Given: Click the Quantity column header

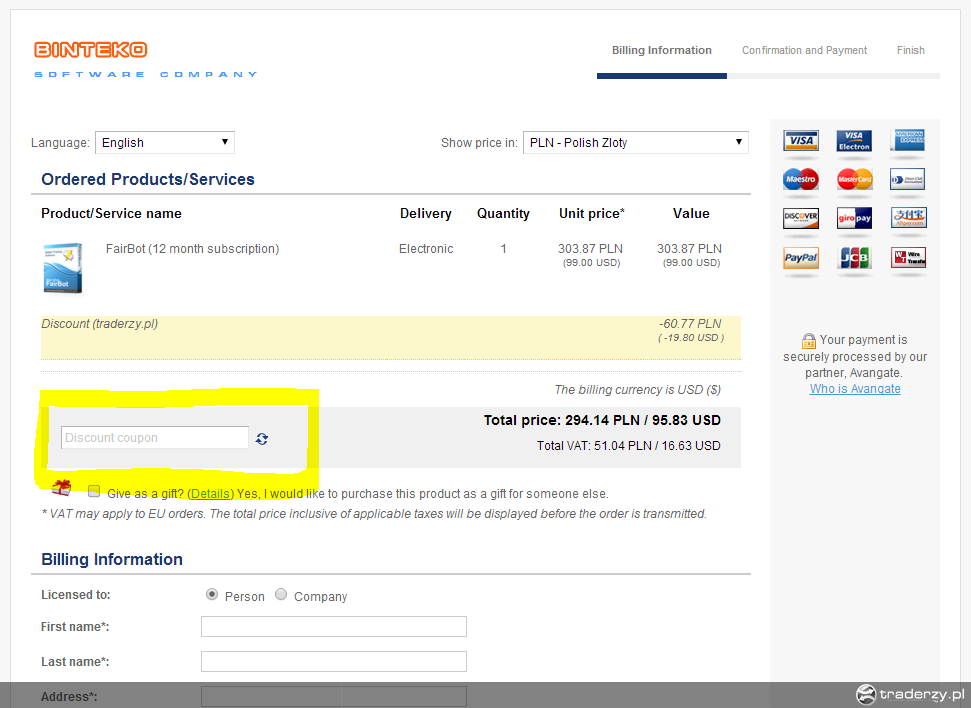Looking at the screenshot, I should coord(503,214).
